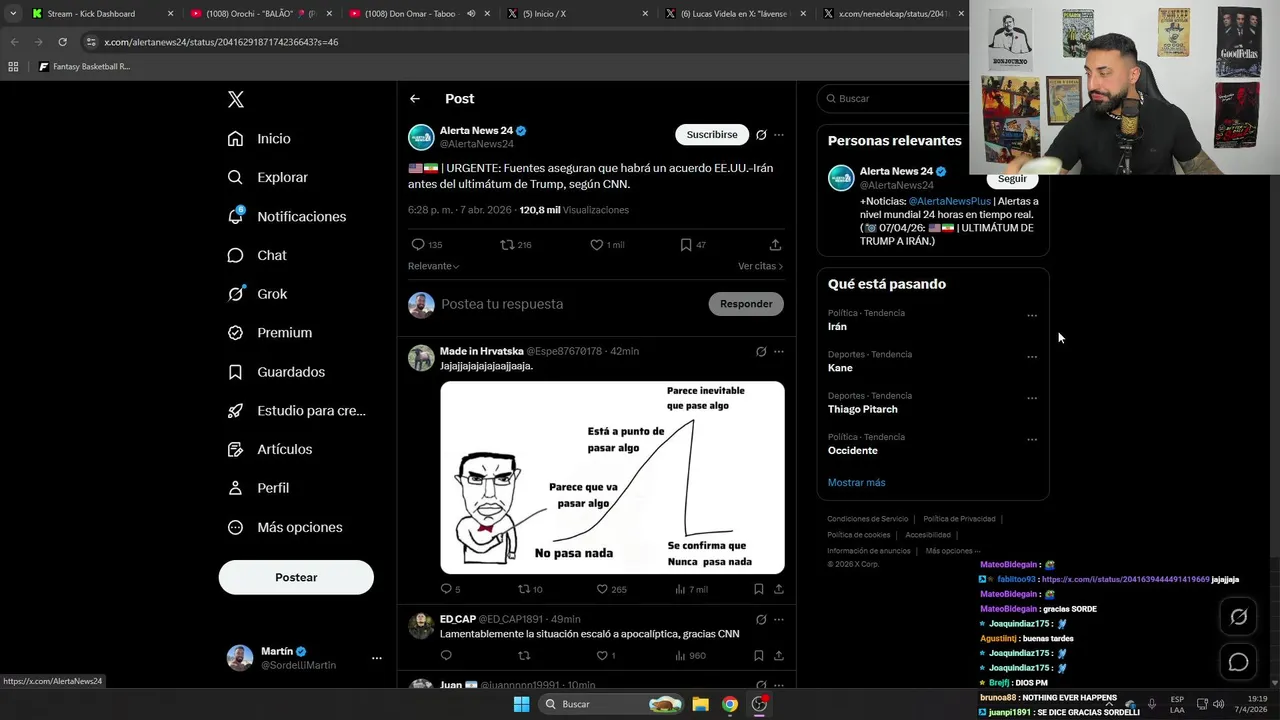Screen dimensions: 1280x720
Task: Open more options for Irán trend
Action: pyautogui.click(x=1032, y=316)
